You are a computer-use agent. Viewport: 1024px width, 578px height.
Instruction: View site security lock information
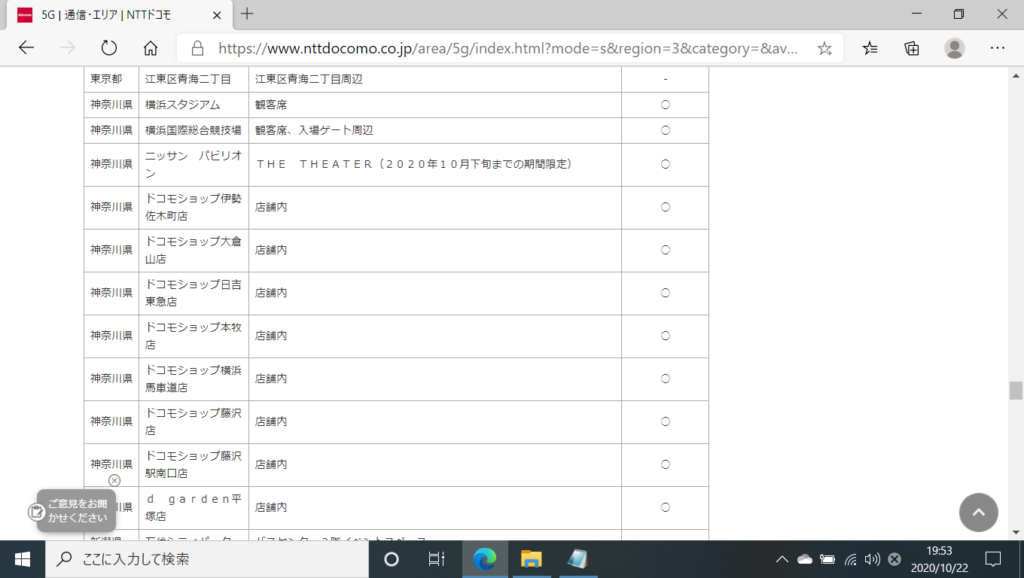[197, 48]
